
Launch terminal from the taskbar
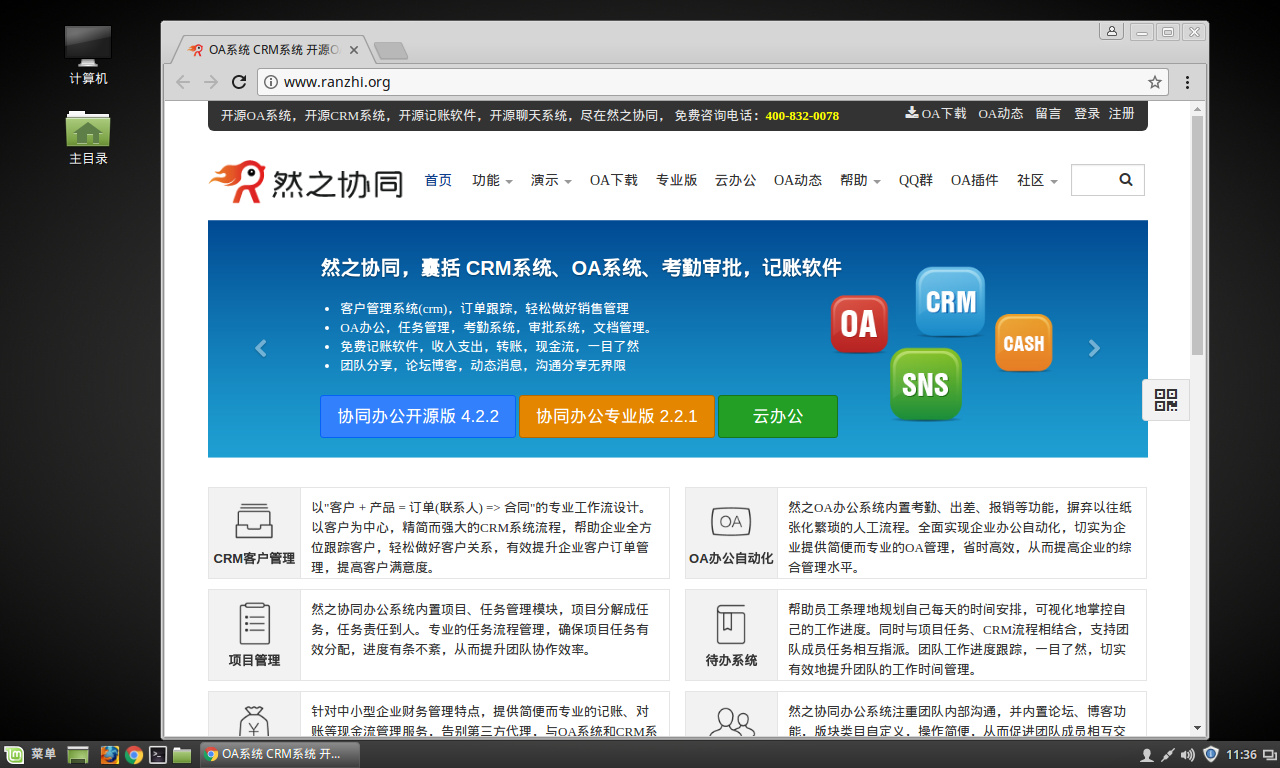pos(157,755)
